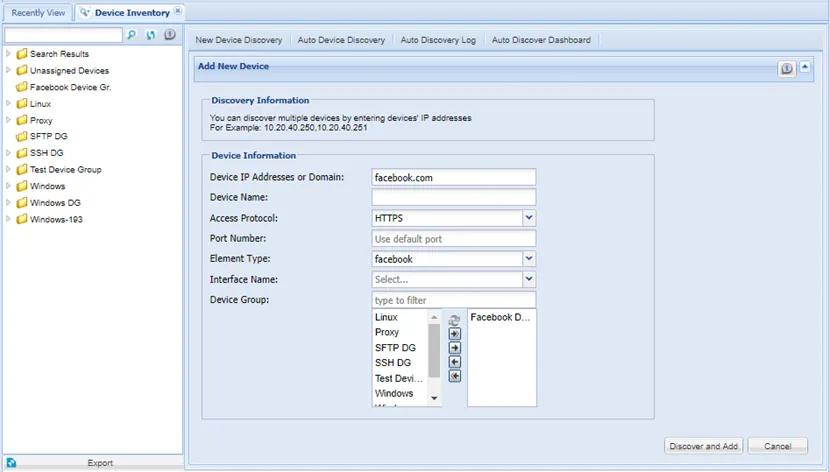Select the Windows folder label in tree
The width and height of the screenshot is (830, 472).
[x=48, y=186]
